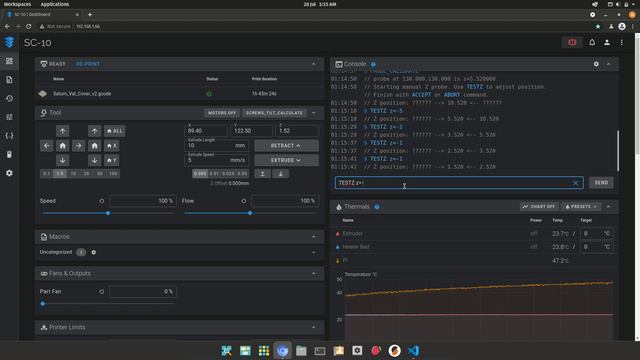Lower Z offset with the down icon
The image size is (640, 360).
pyautogui.click(x=280, y=174)
